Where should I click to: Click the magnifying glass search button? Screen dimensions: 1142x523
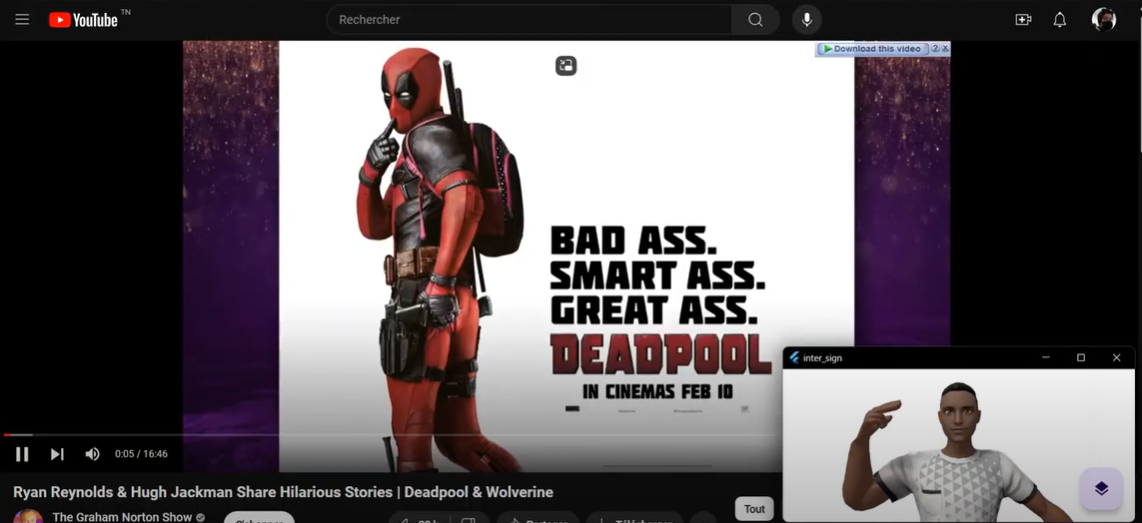[755, 20]
